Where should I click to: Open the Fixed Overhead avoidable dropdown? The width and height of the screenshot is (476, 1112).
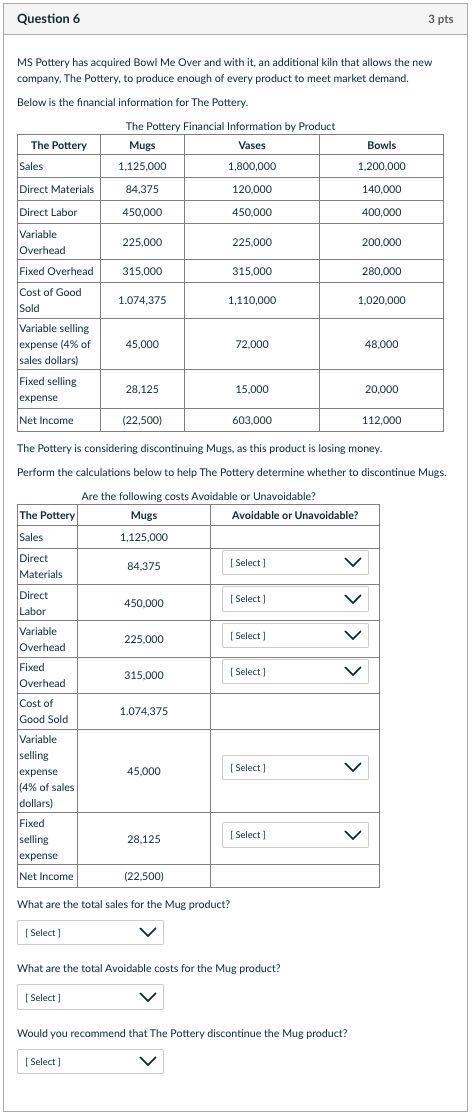(x=295, y=672)
